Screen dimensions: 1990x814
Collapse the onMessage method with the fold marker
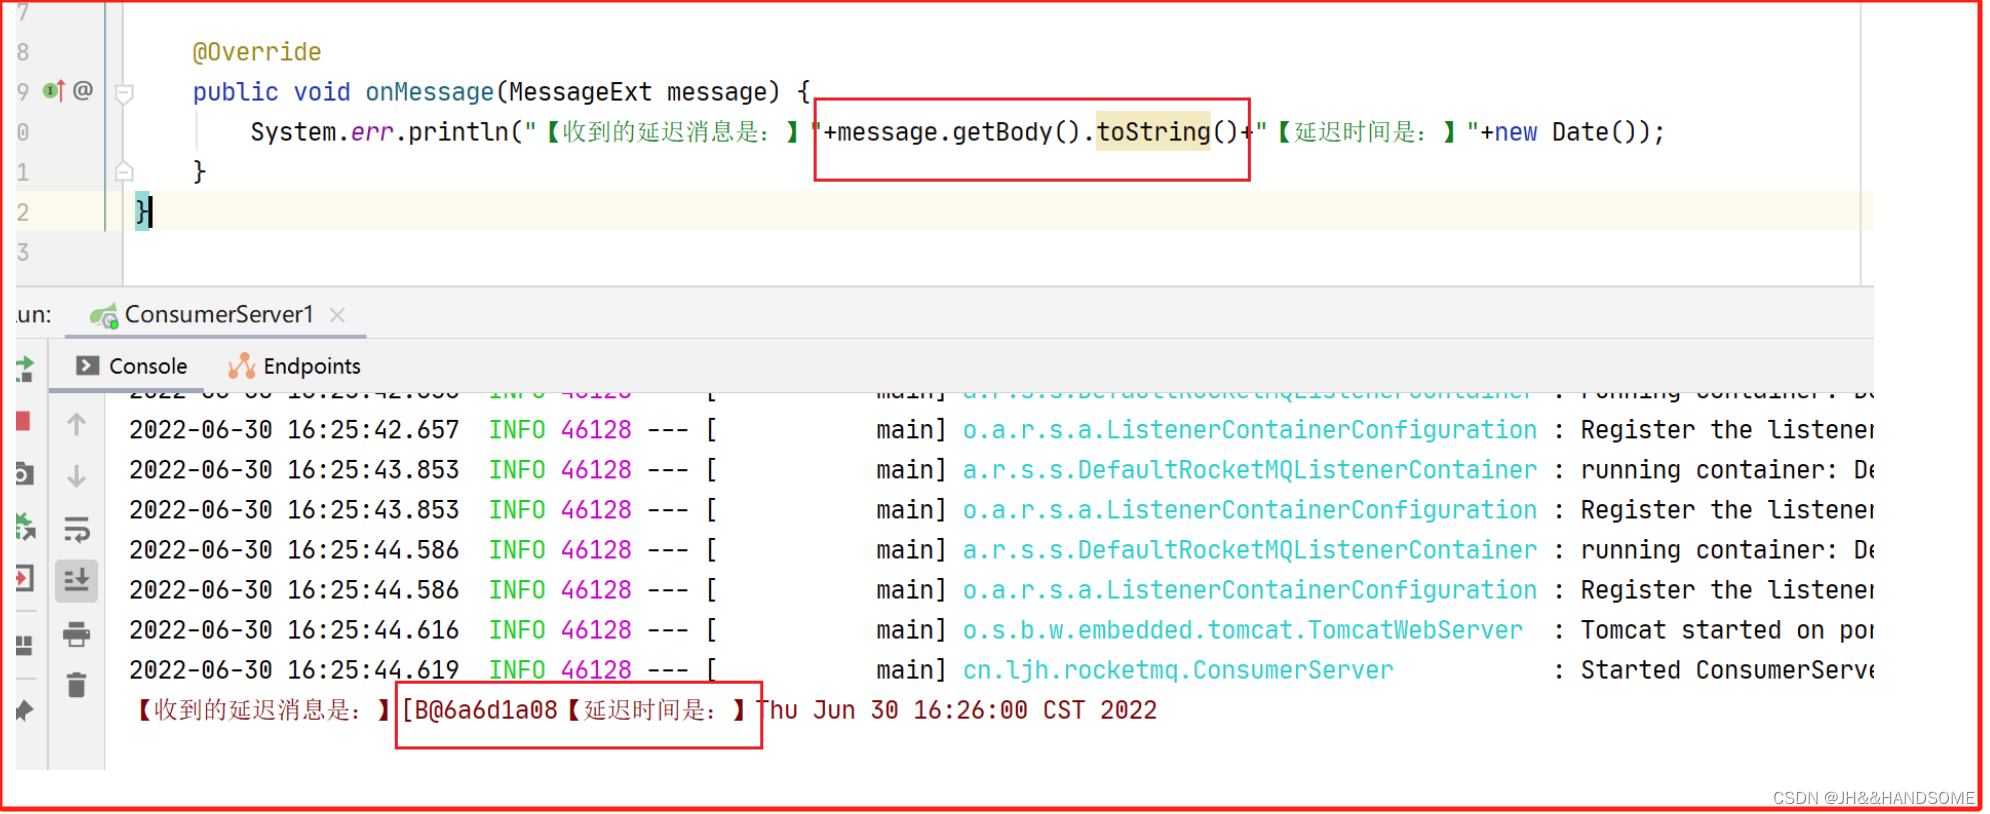click(124, 93)
